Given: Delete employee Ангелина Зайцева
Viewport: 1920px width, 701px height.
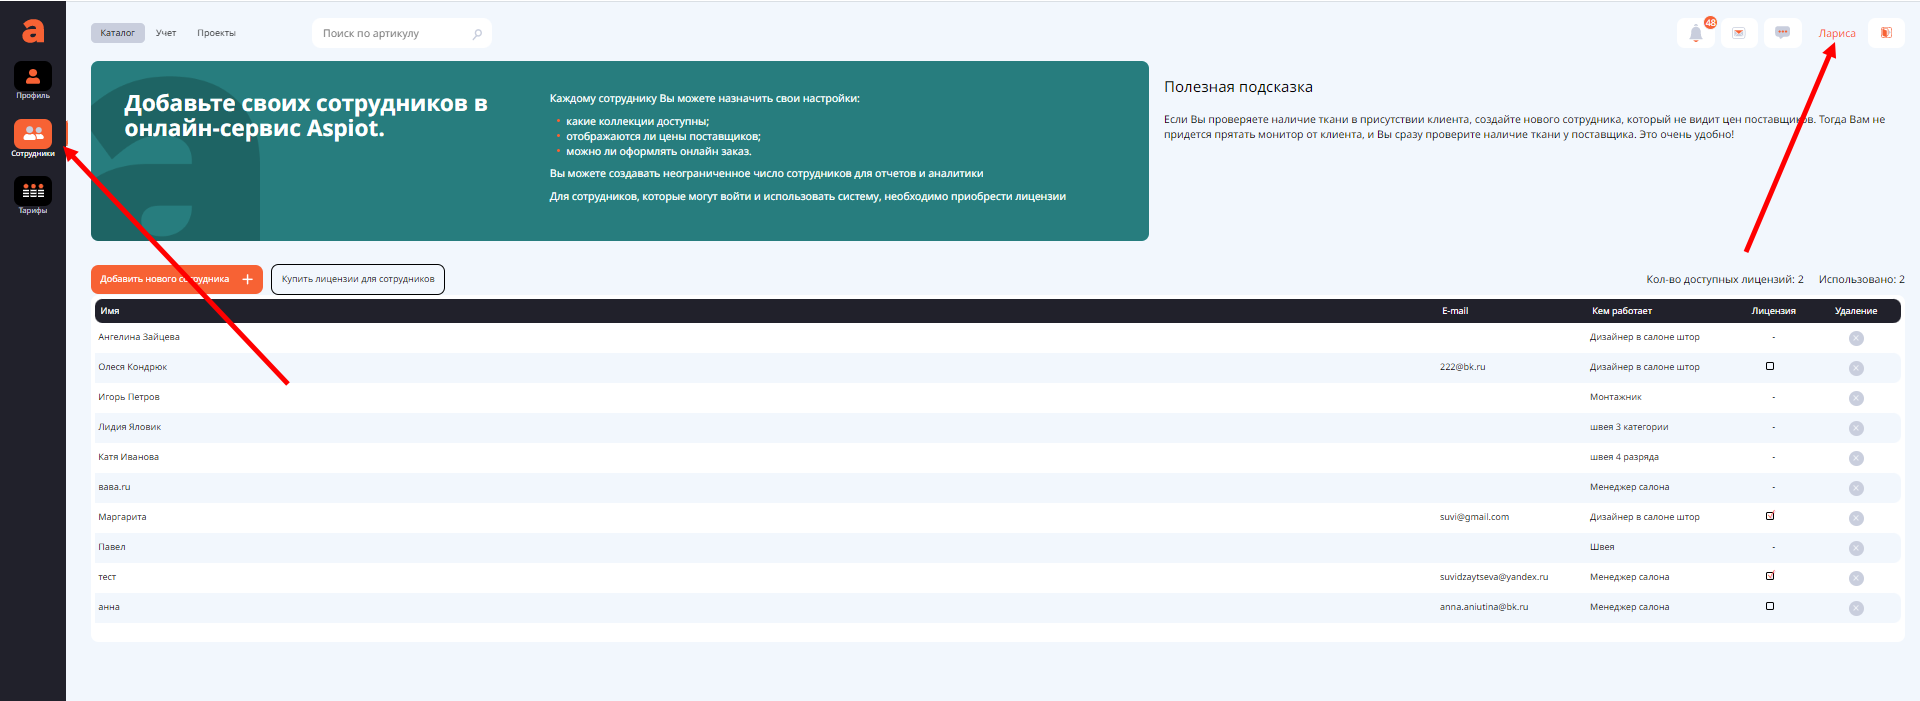Looking at the screenshot, I should tap(1856, 338).
